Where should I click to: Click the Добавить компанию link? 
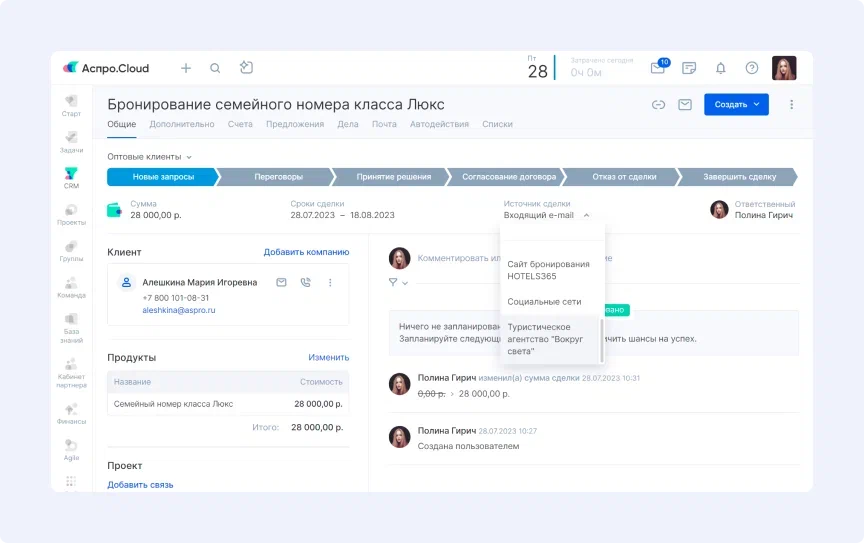[x=306, y=252]
